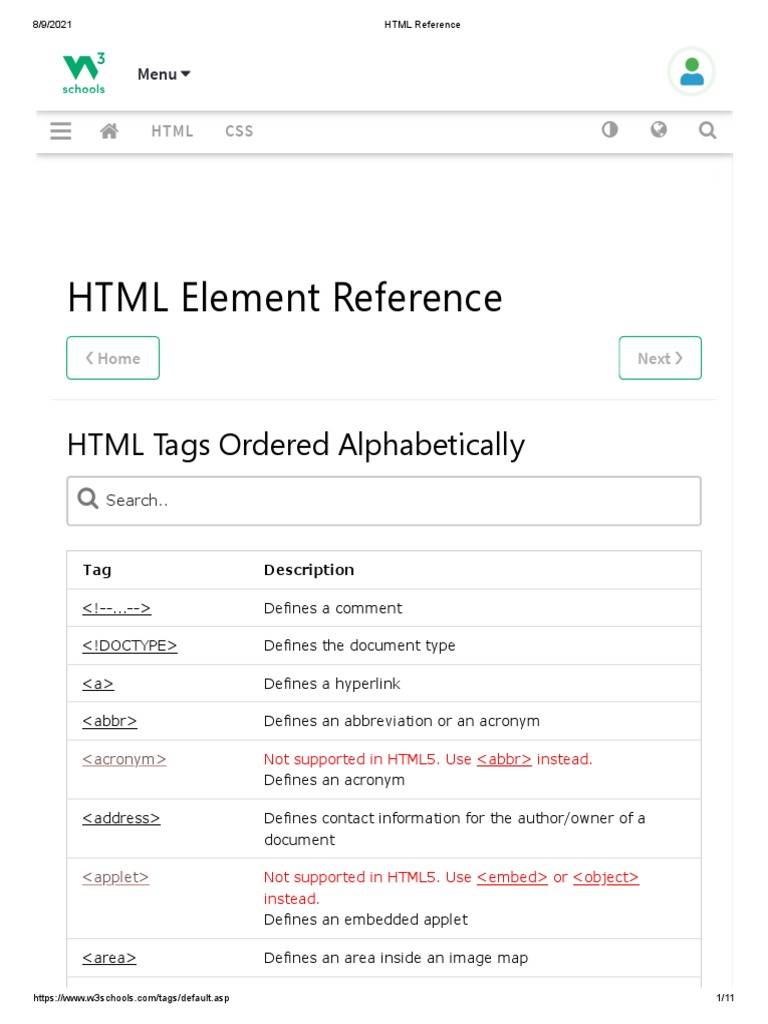Open the <area> tag link
The image size is (768, 1024).
coord(109,958)
